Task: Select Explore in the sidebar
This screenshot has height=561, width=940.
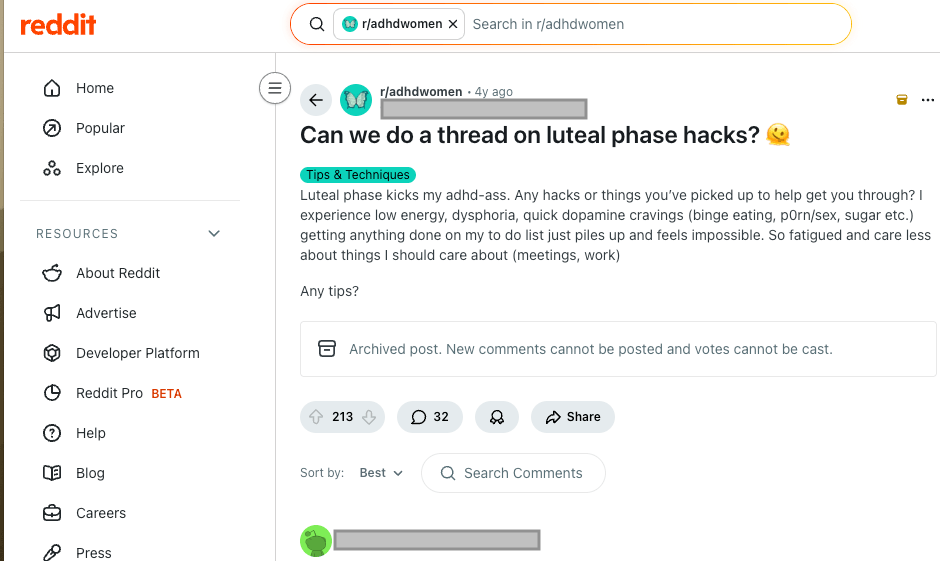Action: tap(99, 168)
